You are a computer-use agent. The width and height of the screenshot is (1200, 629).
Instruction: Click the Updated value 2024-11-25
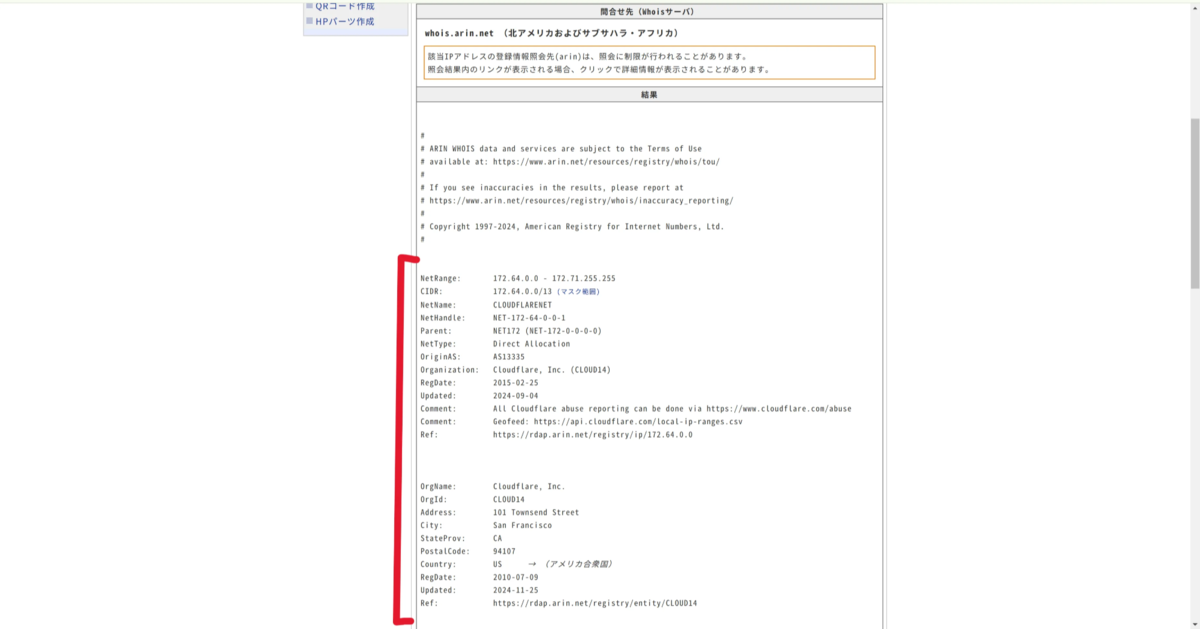click(516, 590)
